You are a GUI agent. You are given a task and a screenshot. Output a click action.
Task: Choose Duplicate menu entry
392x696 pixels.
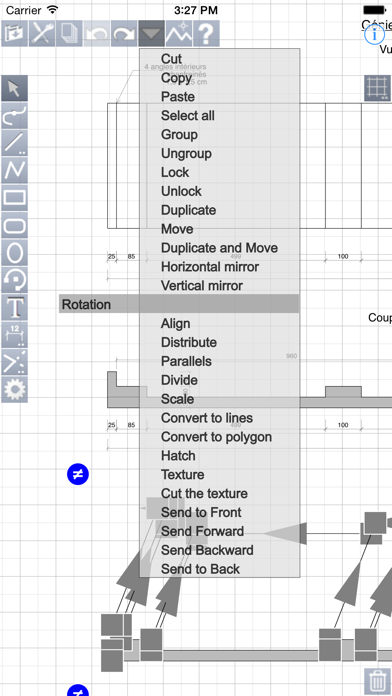(x=188, y=210)
